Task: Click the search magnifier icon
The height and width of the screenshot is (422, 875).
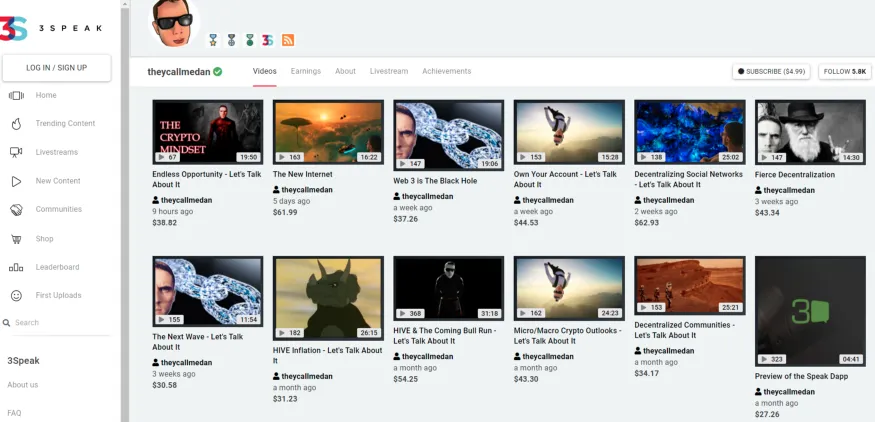Action: (x=7, y=323)
